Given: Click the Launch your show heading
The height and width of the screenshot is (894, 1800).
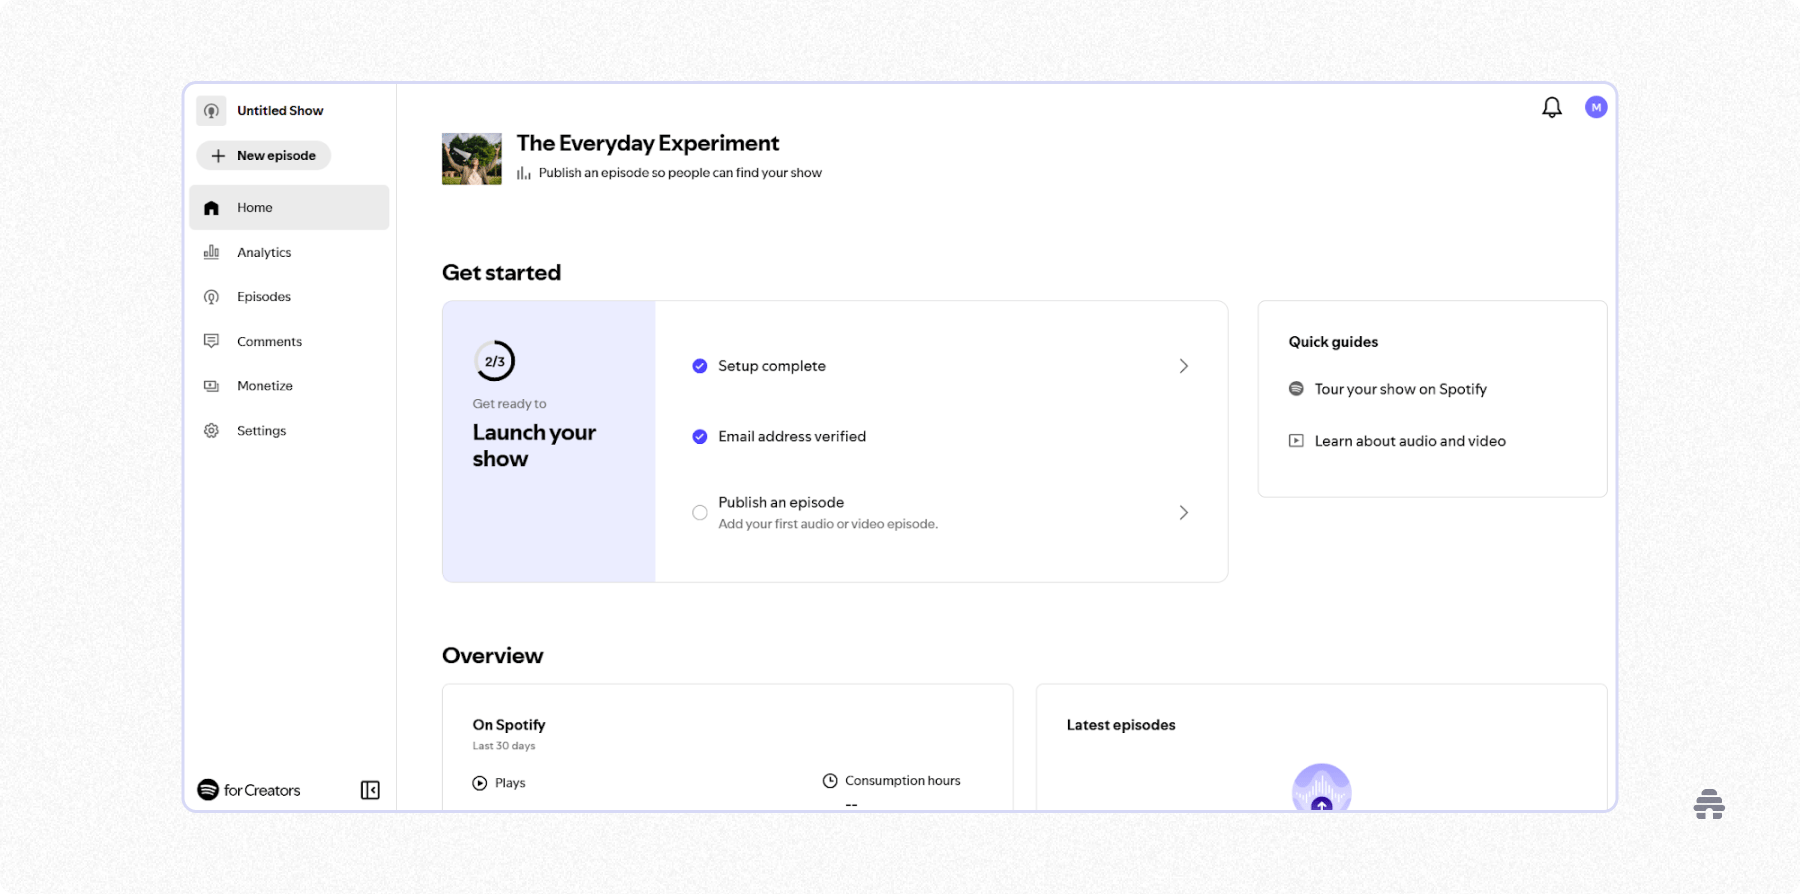Looking at the screenshot, I should pyautogui.click(x=534, y=446).
